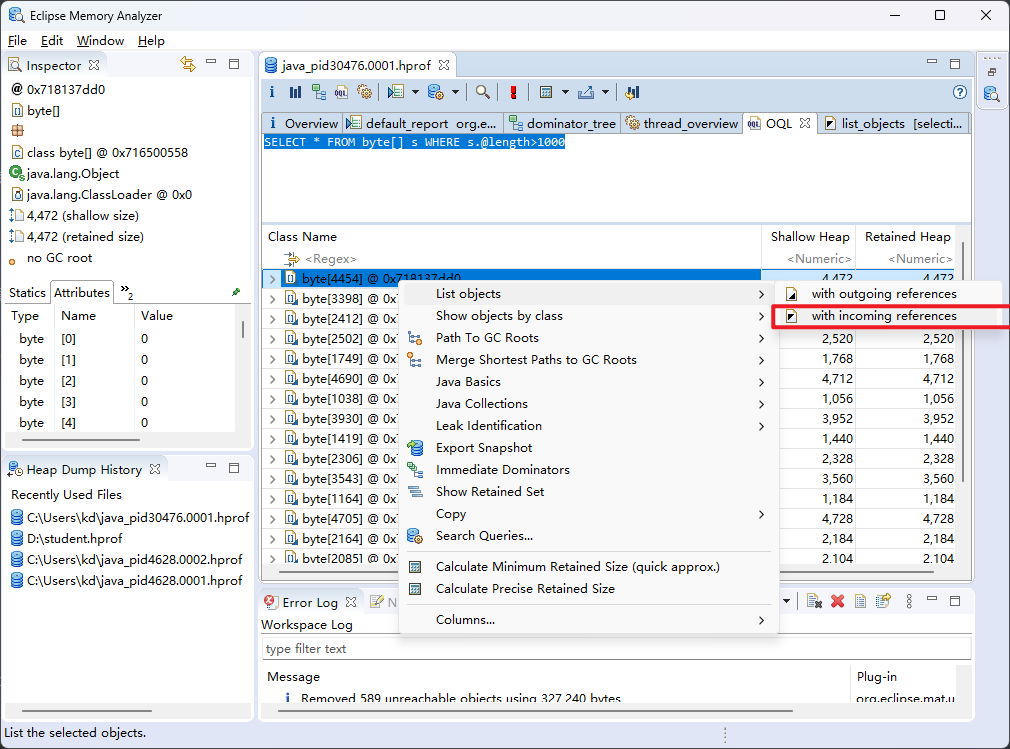Execute query red exclamation icon
The image size is (1010, 749).
click(513, 92)
